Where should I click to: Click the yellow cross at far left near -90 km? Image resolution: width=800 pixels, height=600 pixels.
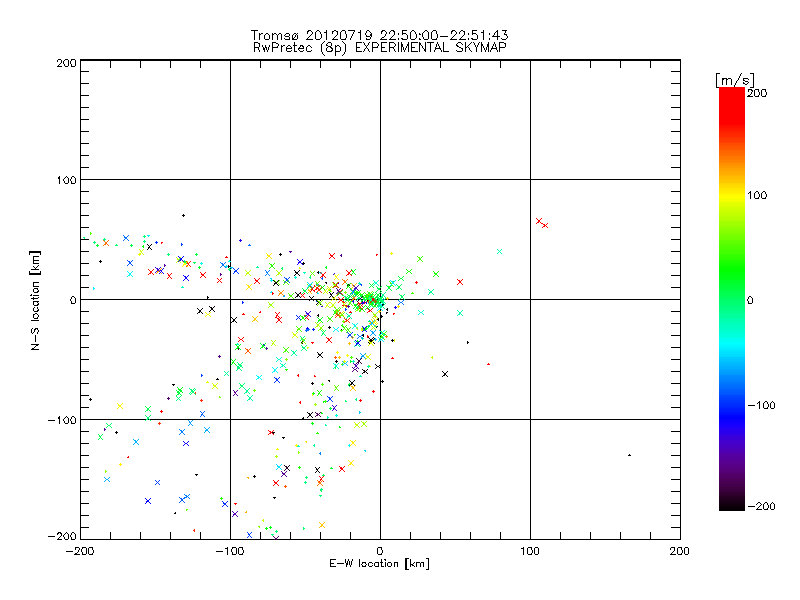[x=120, y=405]
